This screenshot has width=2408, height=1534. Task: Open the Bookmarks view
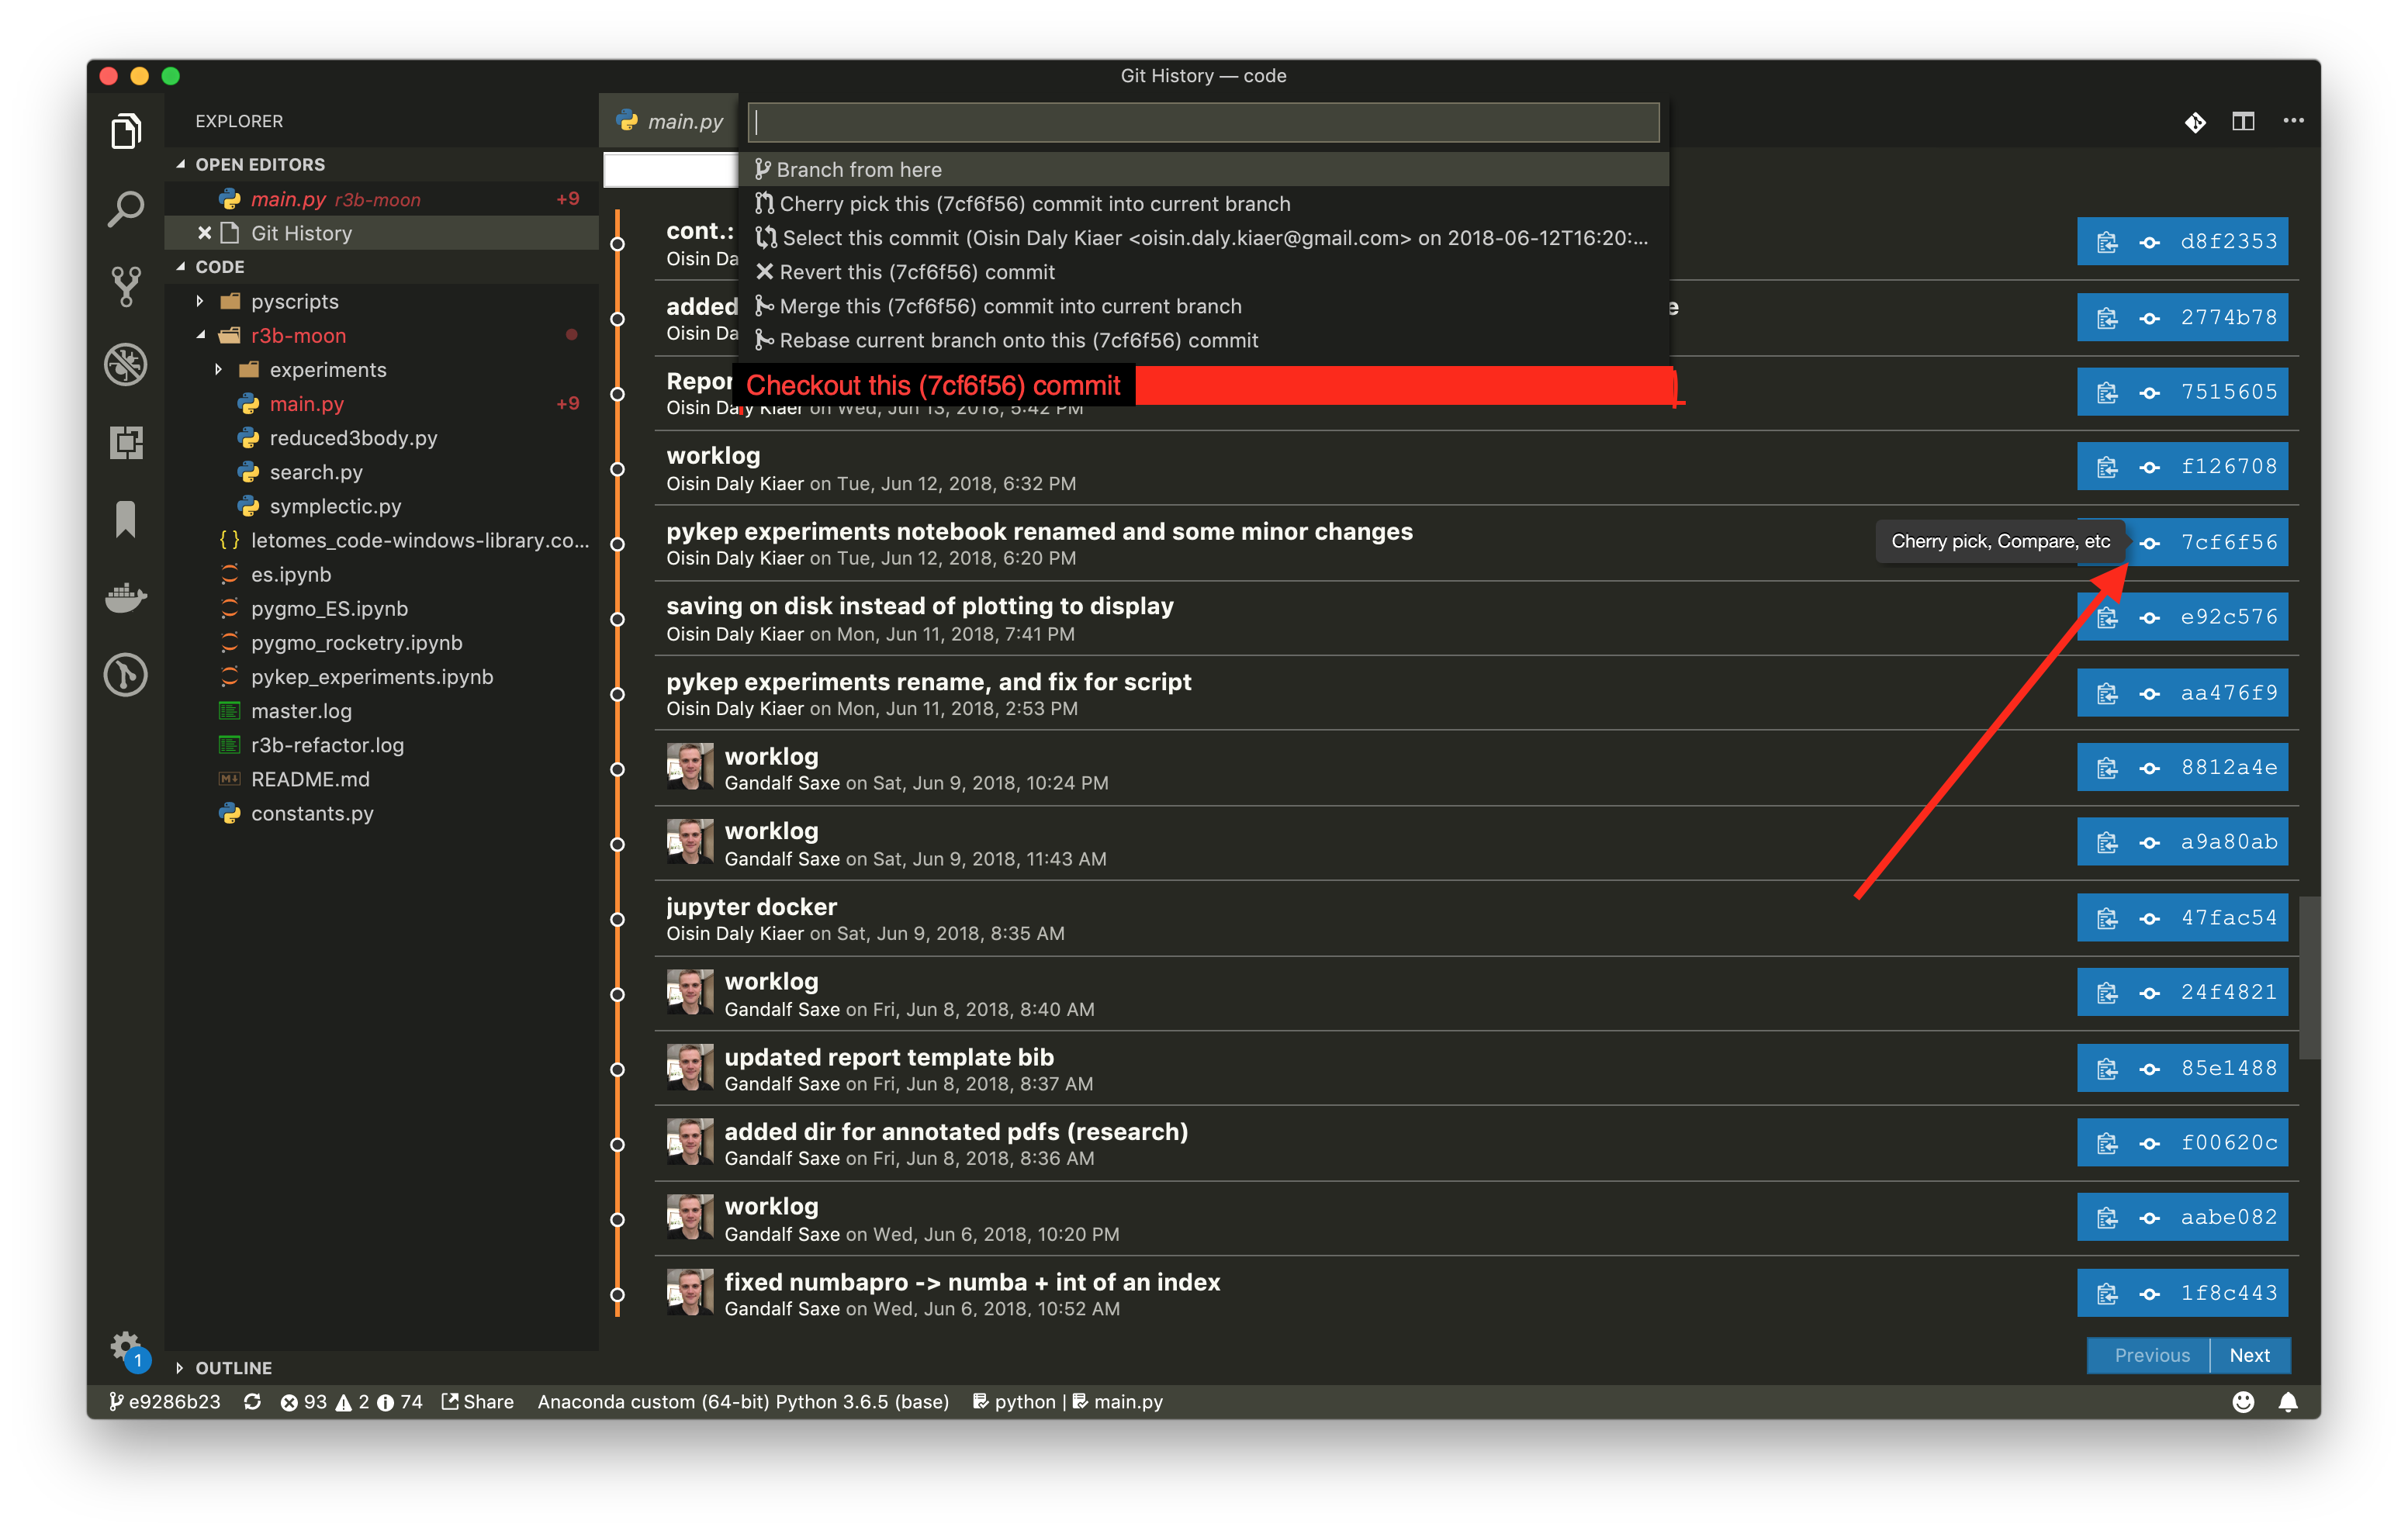click(125, 520)
